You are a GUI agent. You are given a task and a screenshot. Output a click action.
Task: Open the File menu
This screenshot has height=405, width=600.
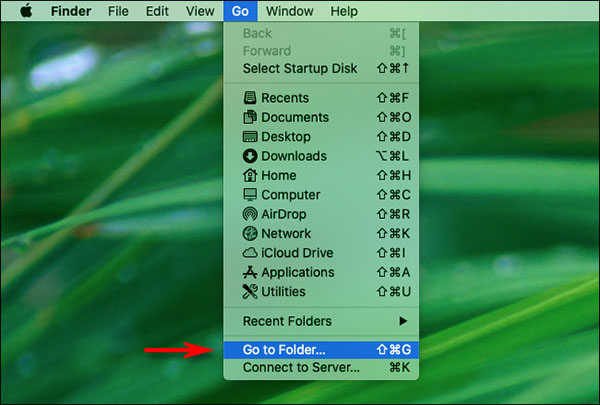(x=118, y=11)
